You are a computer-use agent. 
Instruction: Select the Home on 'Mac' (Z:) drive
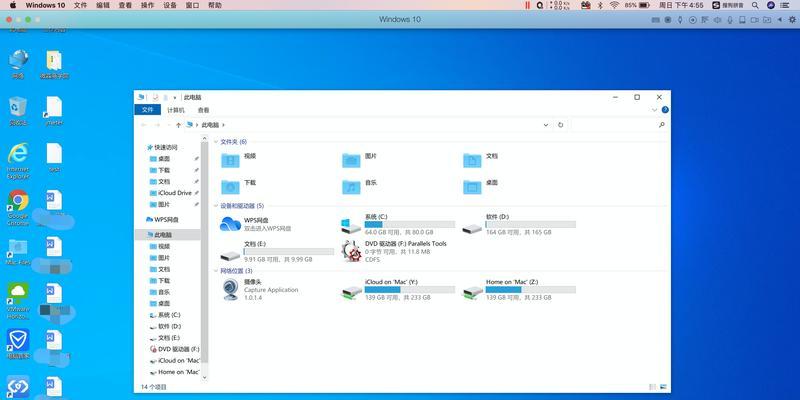click(x=519, y=289)
